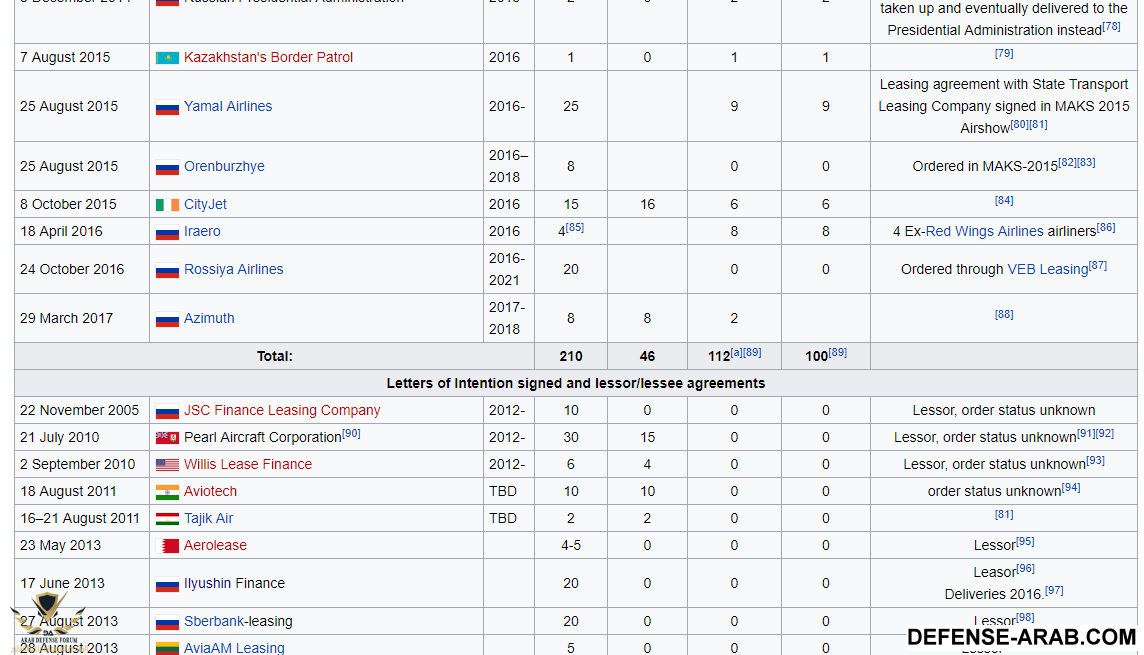Click the US flag beside Willis Lease Finance
1144x655 pixels.
167,465
